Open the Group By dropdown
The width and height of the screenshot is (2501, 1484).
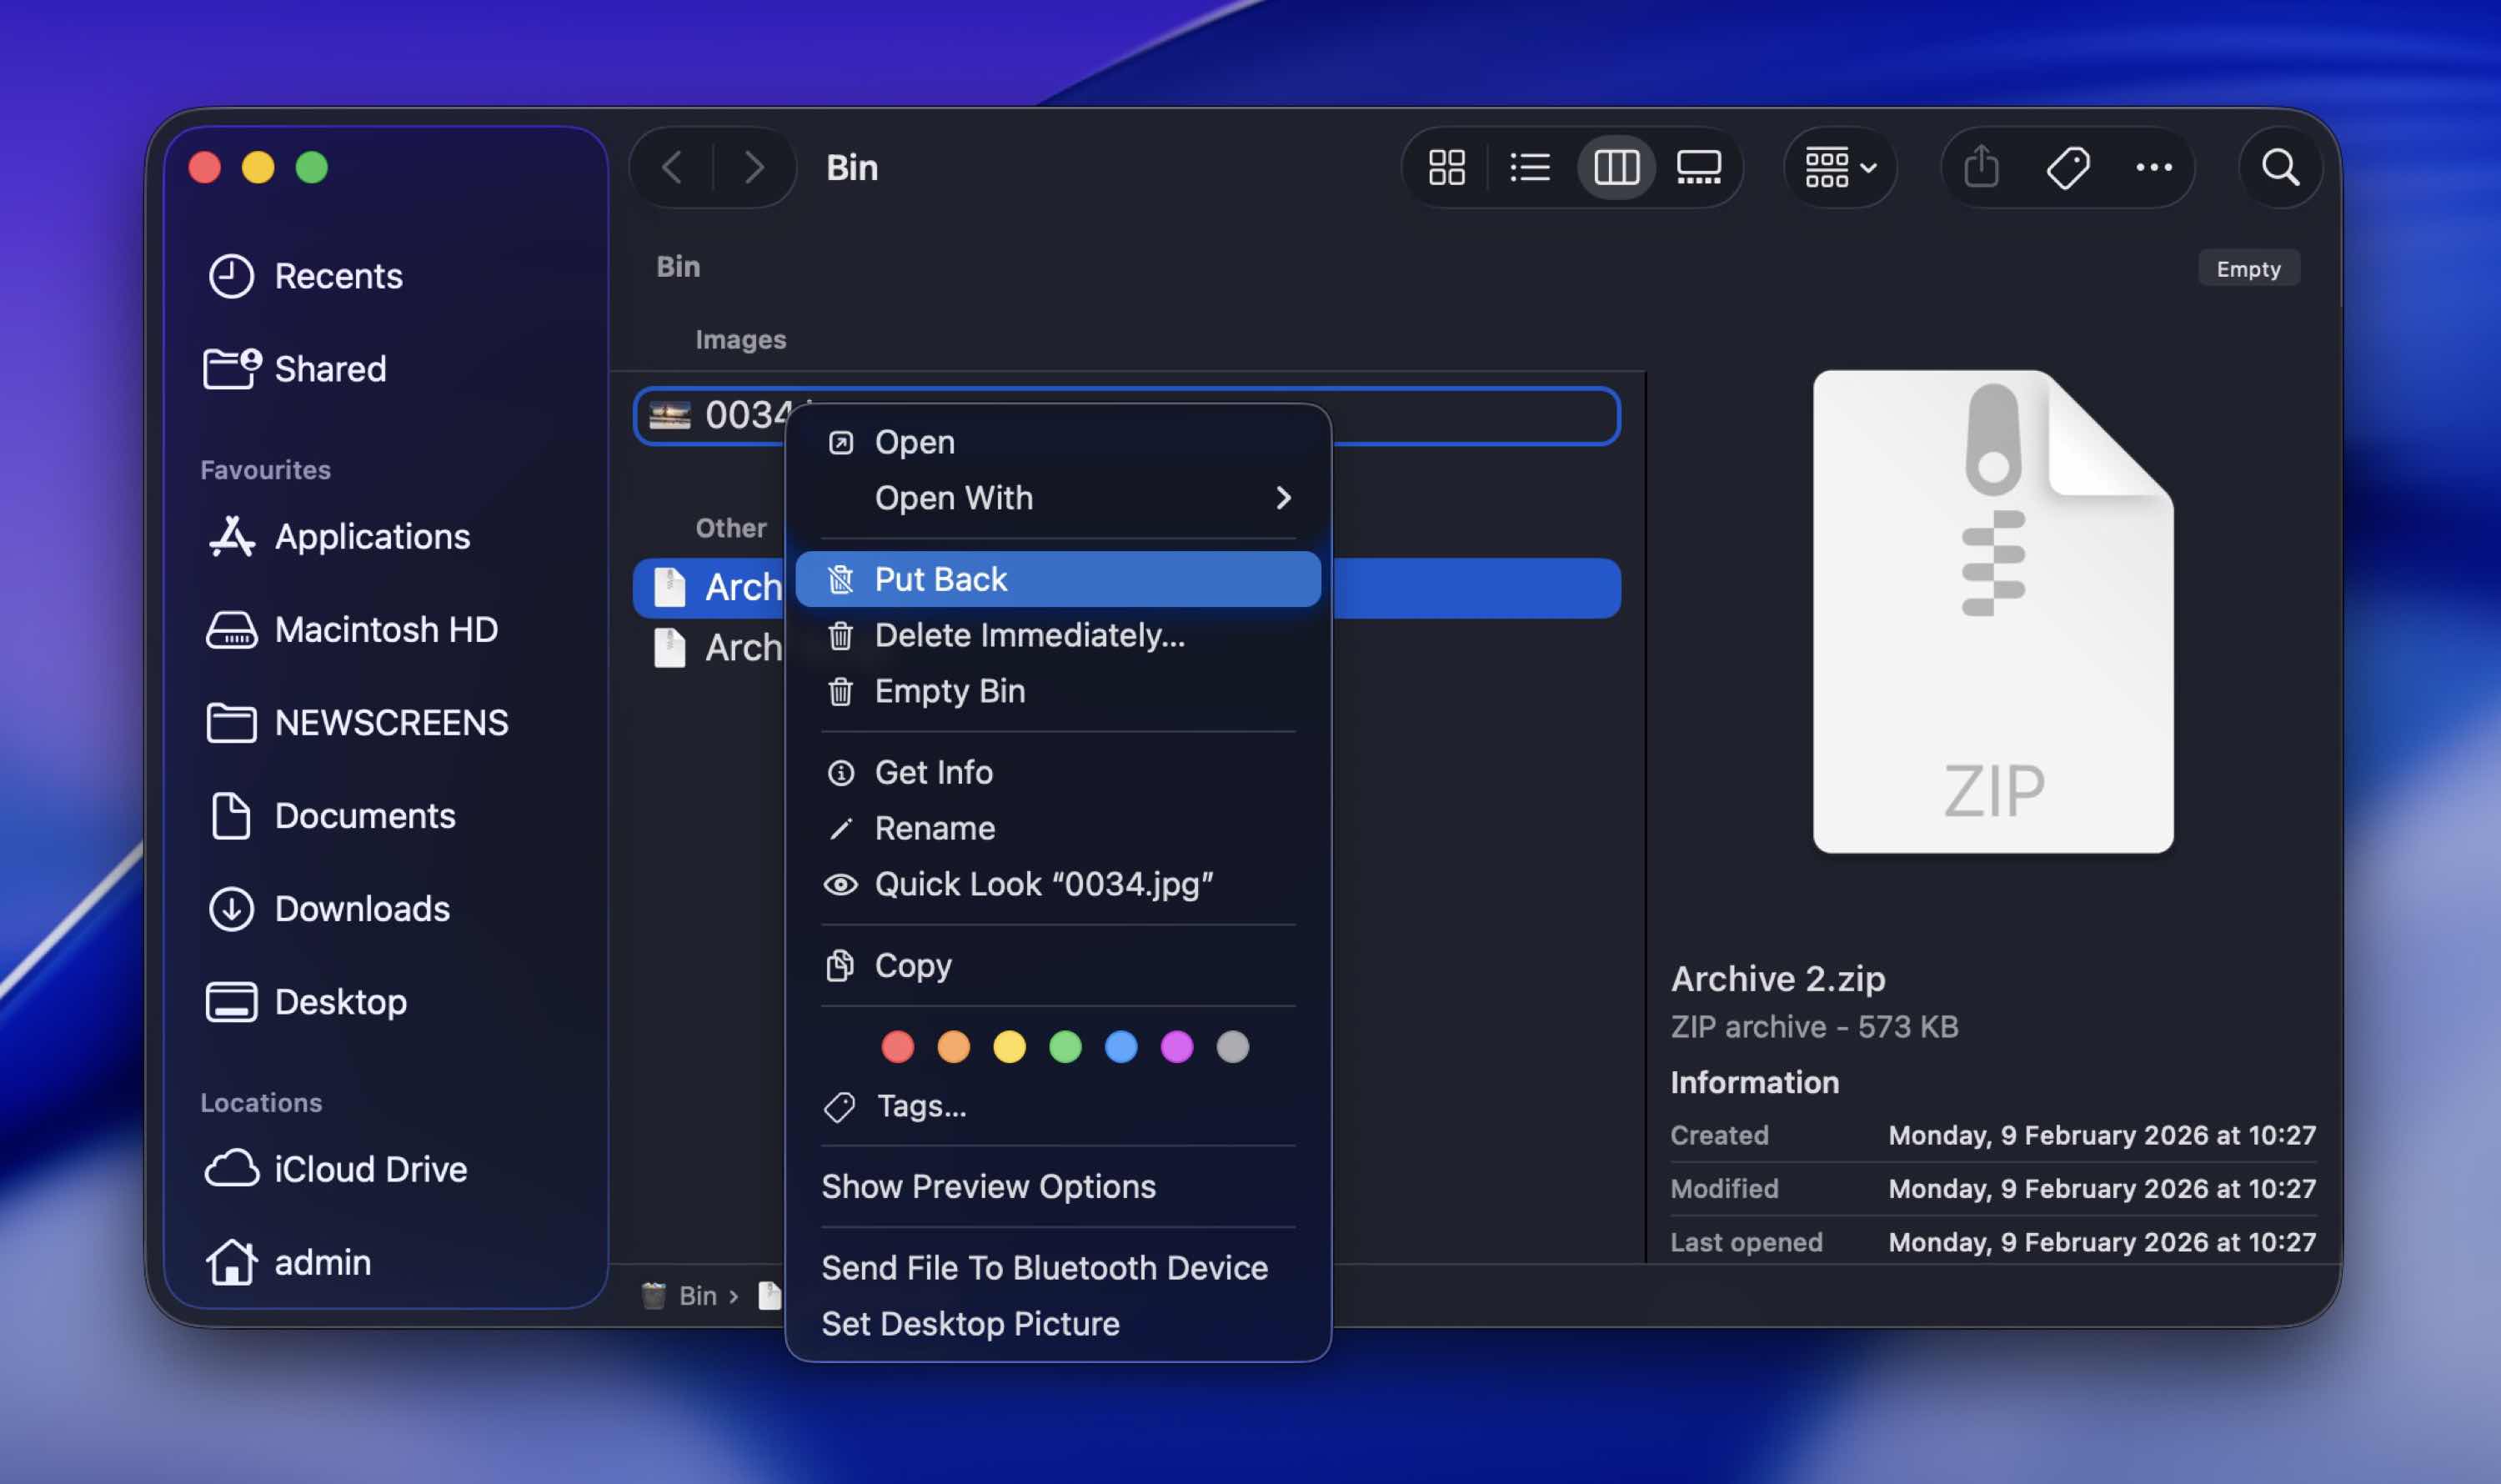[x=1840, y=167]
